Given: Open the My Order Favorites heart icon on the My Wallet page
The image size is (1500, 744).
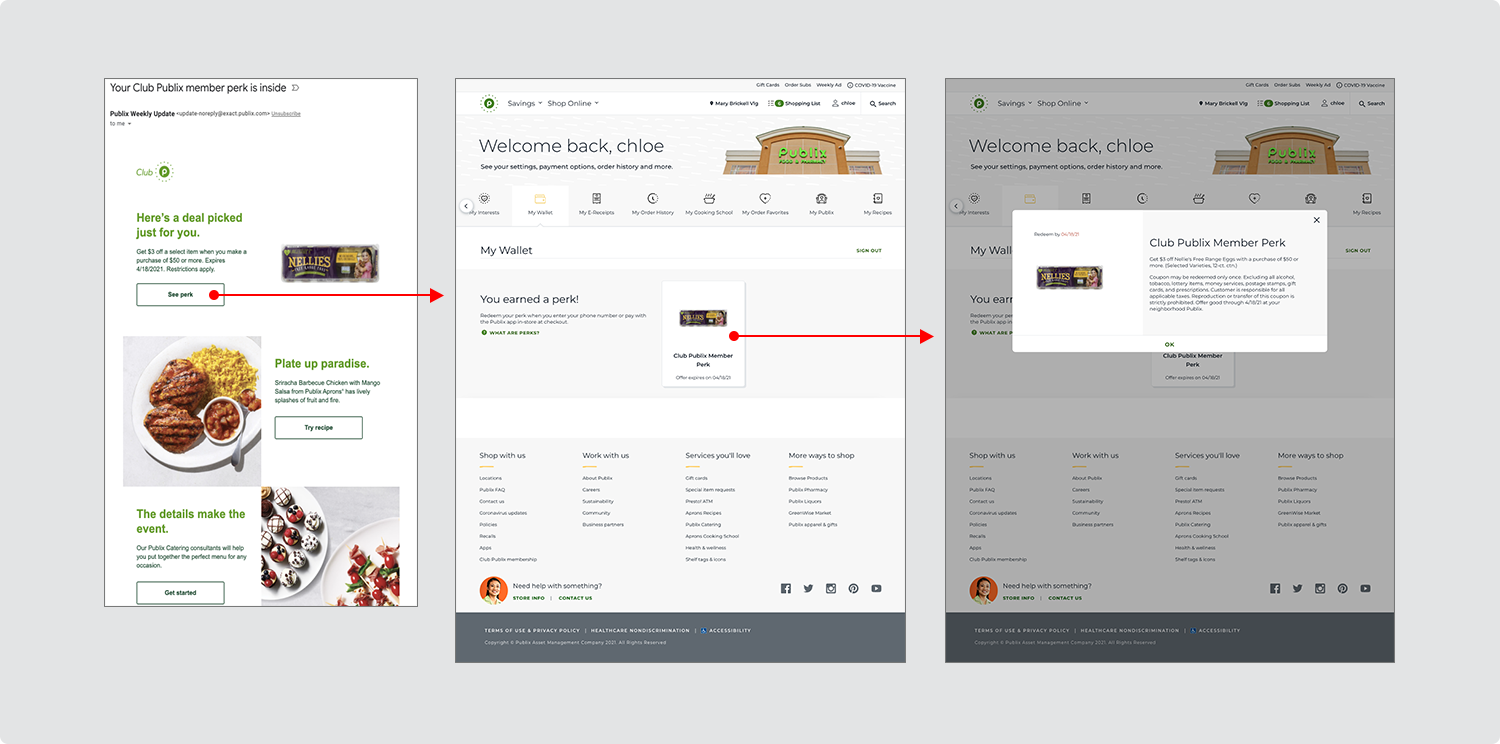Looking at the screenshot, I should tap(765, 199).
